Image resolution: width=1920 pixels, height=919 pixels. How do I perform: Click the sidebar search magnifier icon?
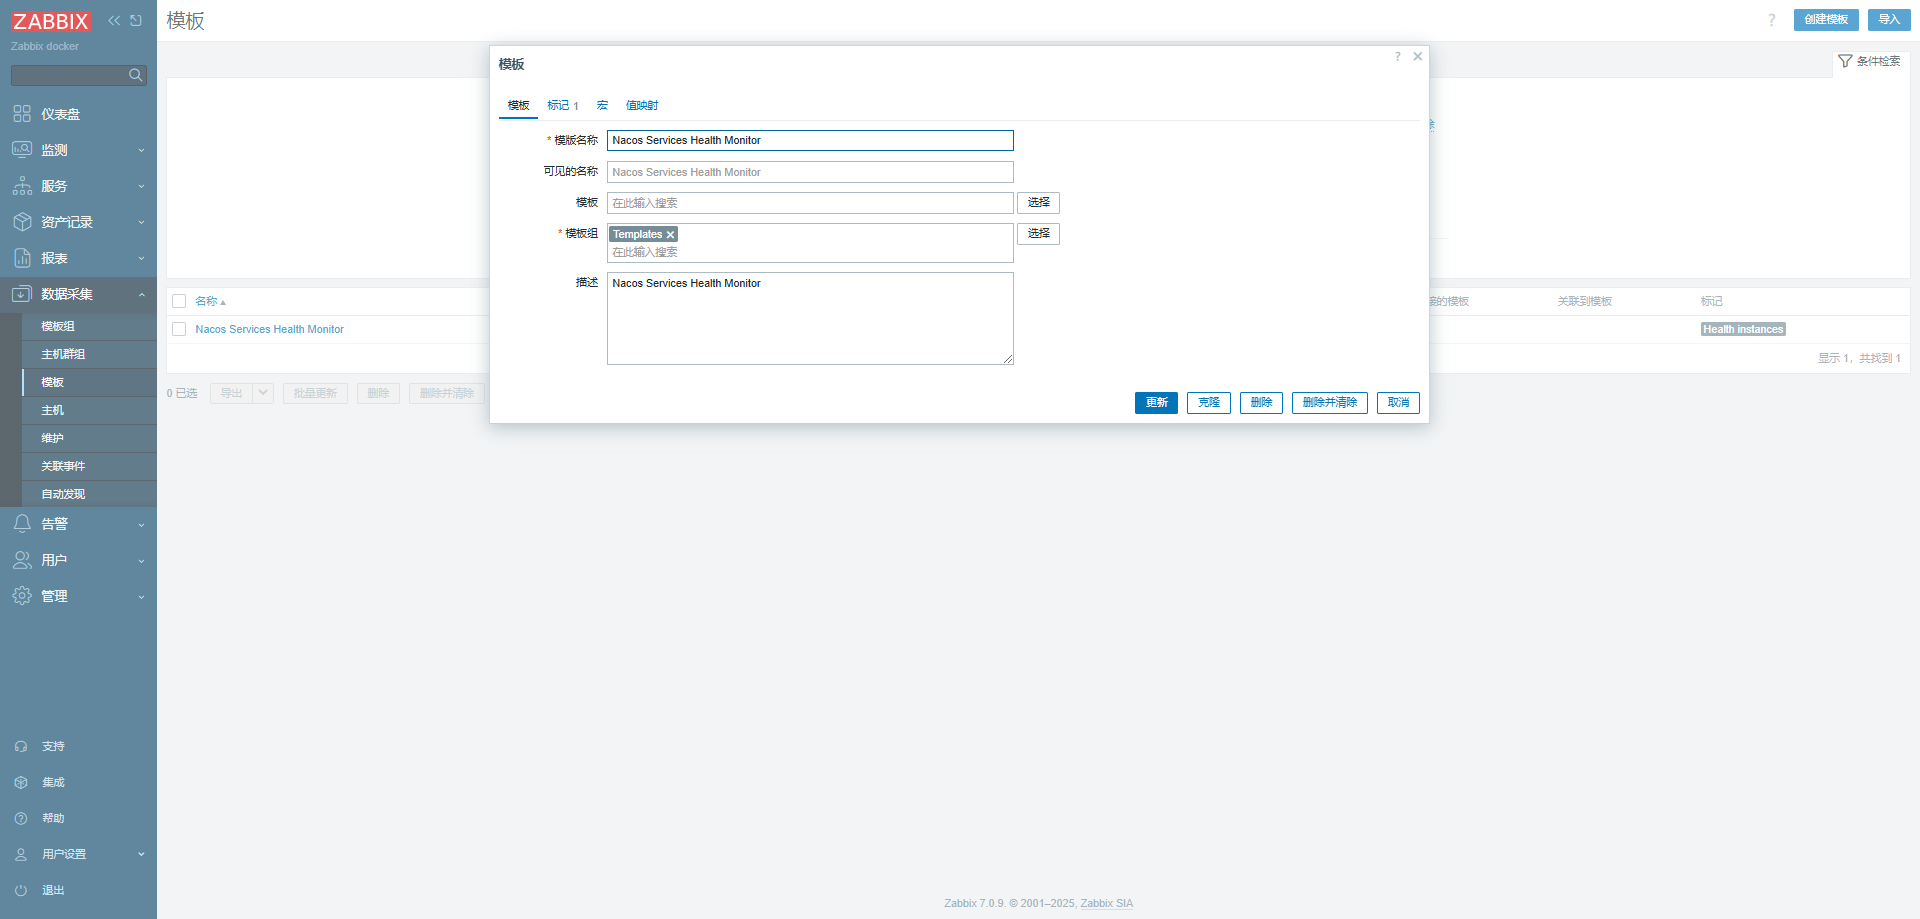tap(136, 75)
